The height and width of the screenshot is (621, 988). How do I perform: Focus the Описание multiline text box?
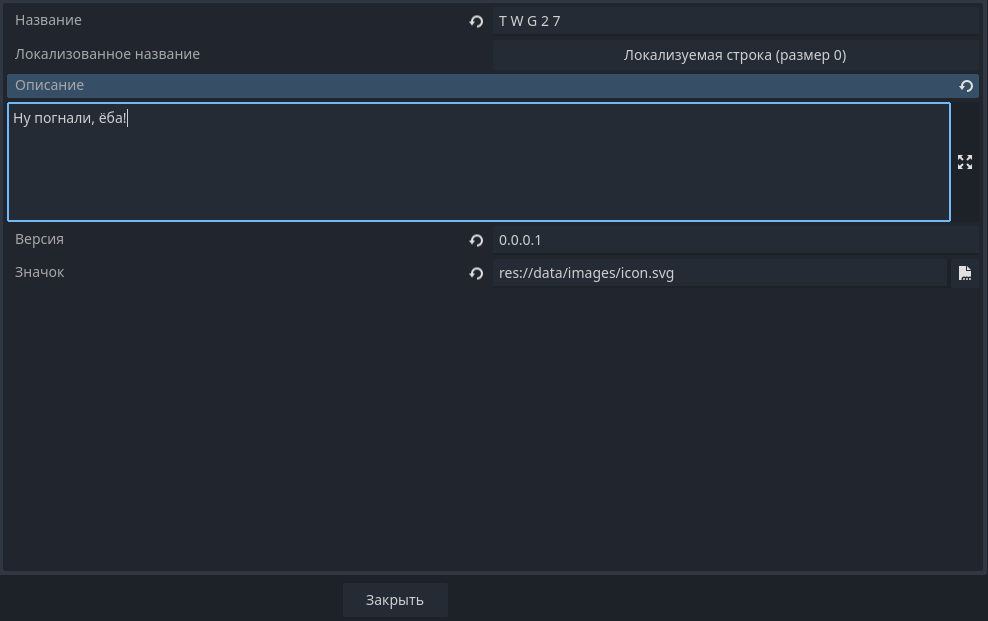point(479,162)
